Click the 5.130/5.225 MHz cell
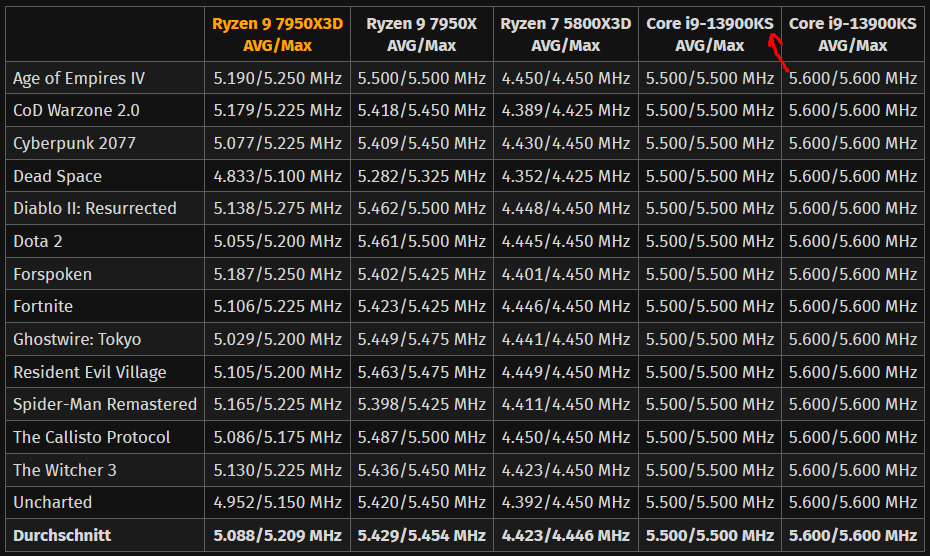The image size is (930, 556). coord(278,470)
